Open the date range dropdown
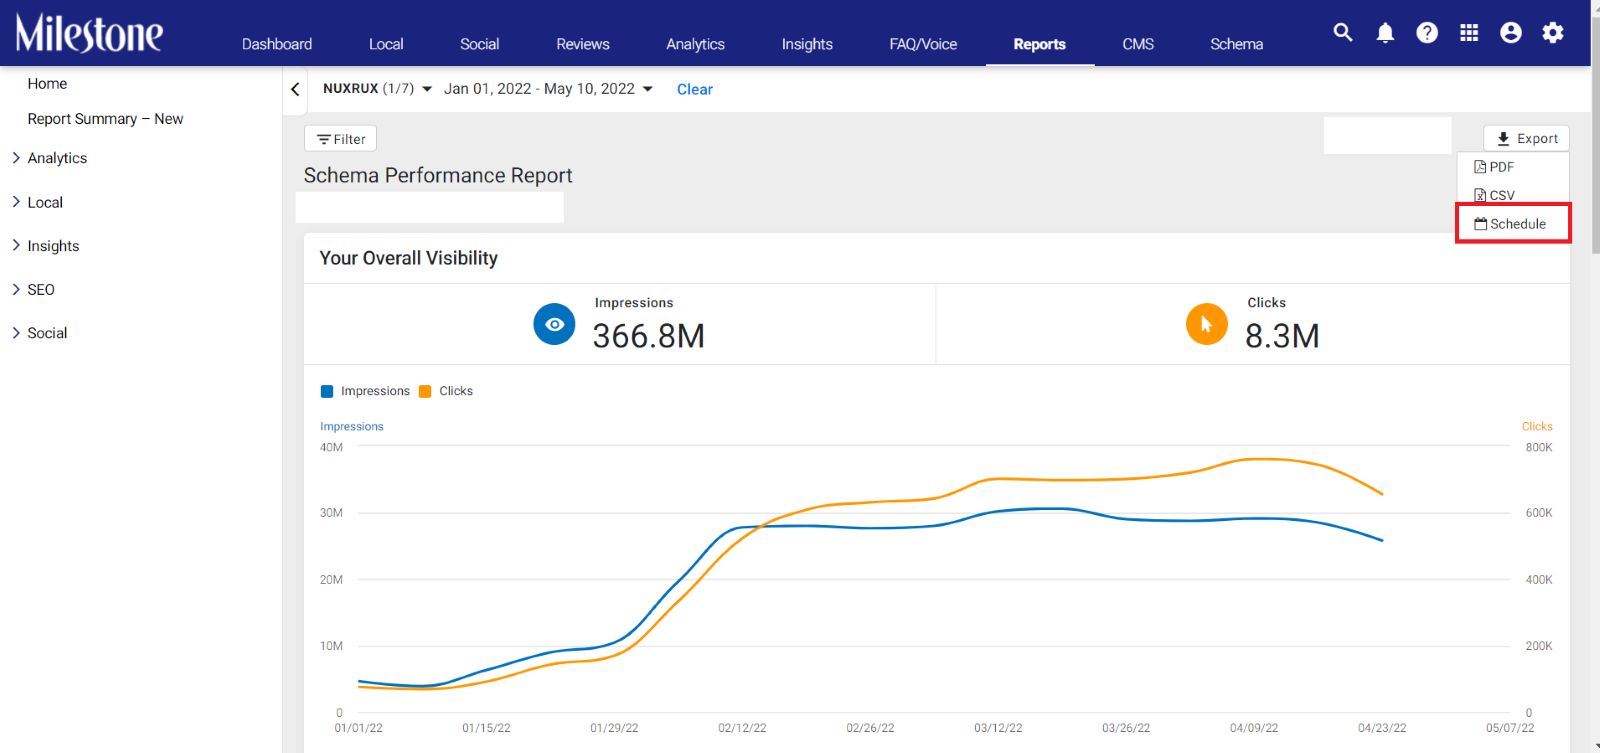 coord(548,89)
